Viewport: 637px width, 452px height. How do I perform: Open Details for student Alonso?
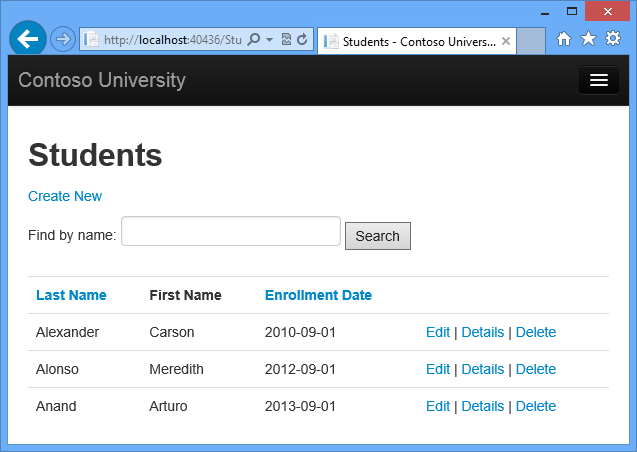tap(483, 369)
